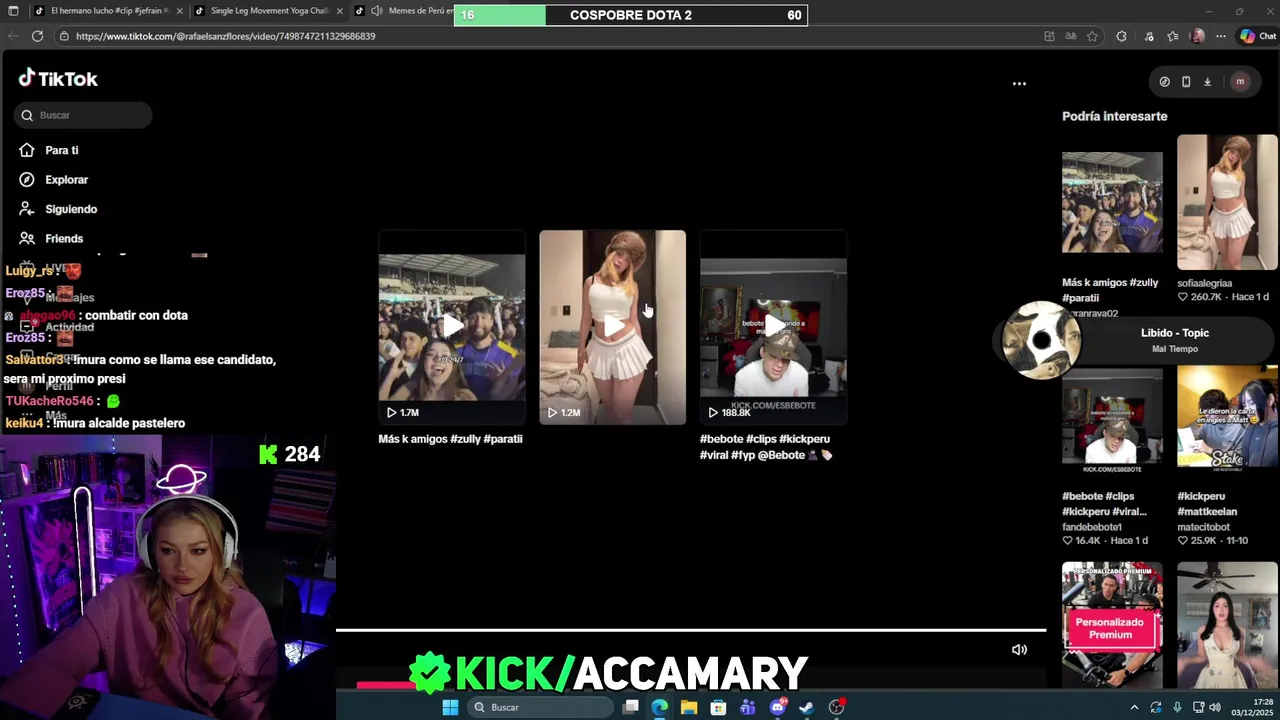Open the Personalizado Premium video thumbnail
This screenshot has width=1280, height=720.
tap(1112, 624)
